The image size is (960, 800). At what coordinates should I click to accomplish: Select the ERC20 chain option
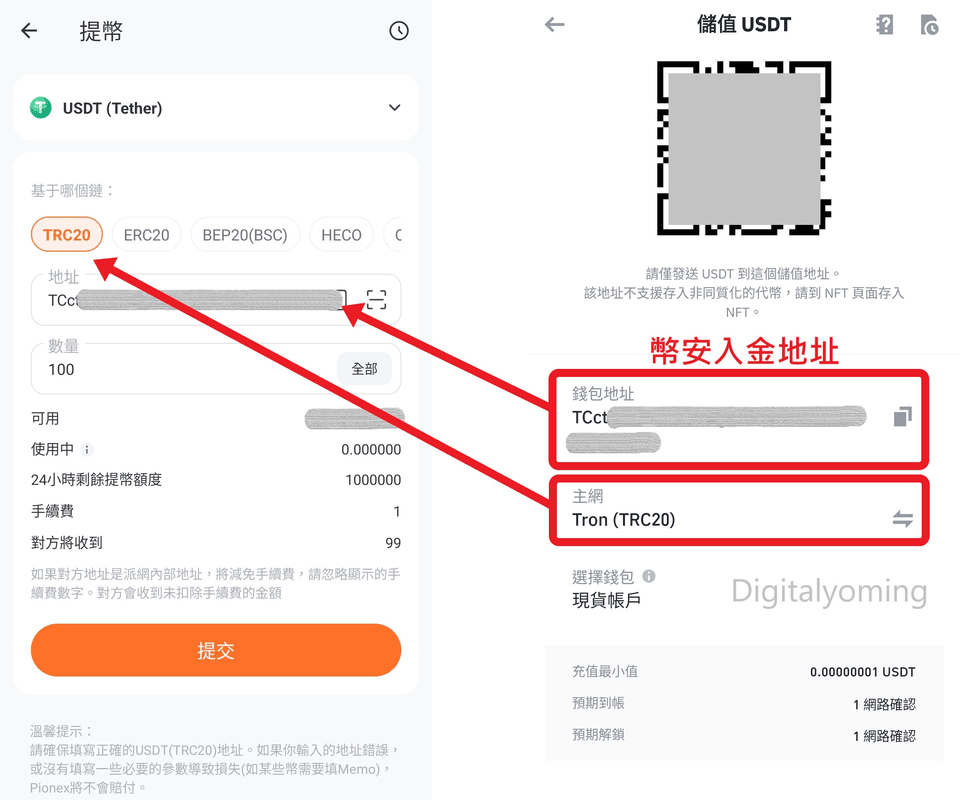[146, 235]
